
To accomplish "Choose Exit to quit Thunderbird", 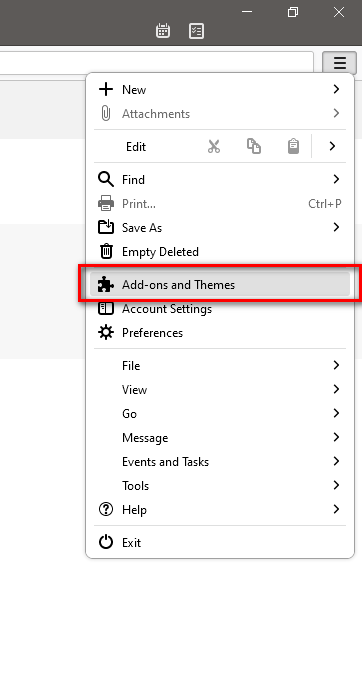I will point(220,542).
